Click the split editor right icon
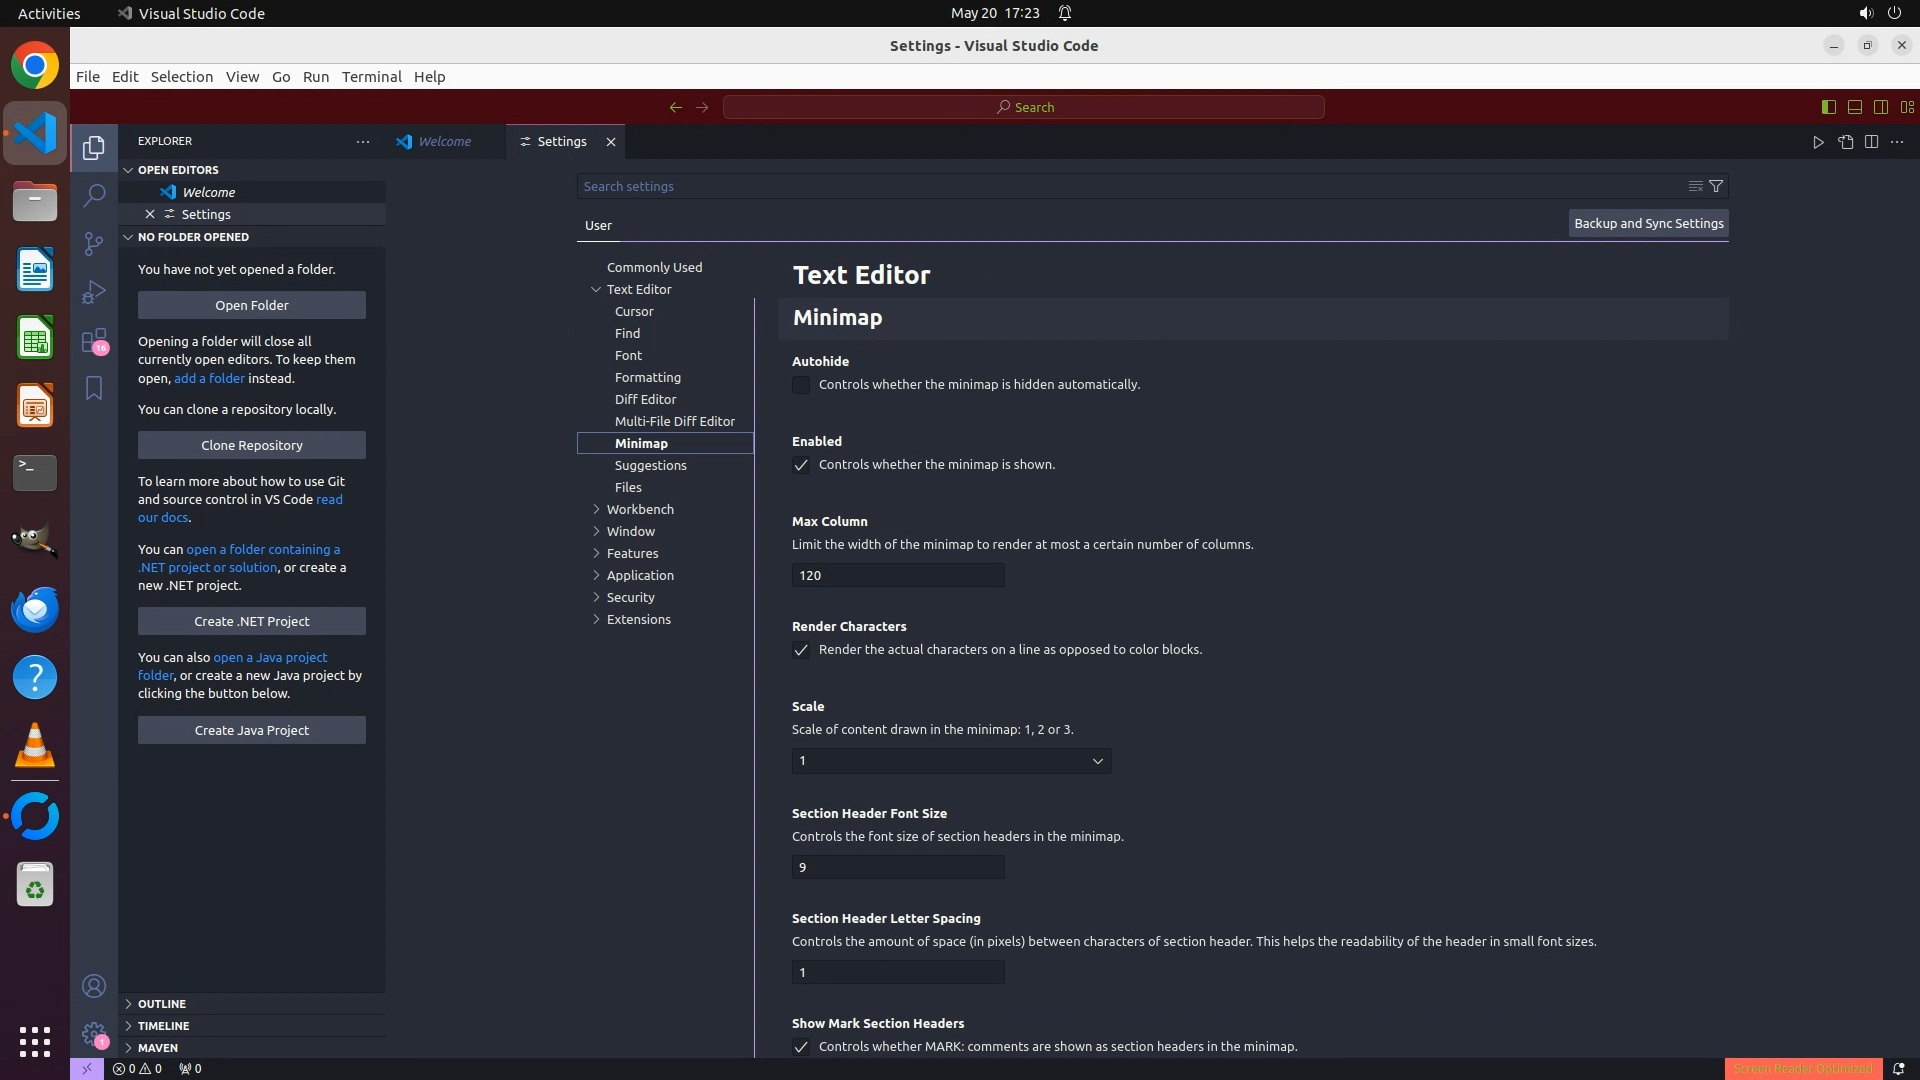 pos(1871,142)
